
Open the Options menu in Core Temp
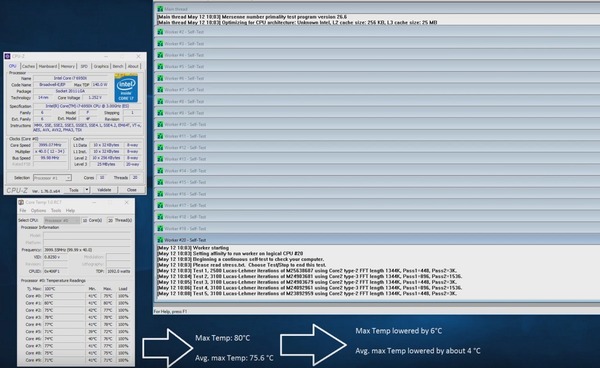coord(38,210)
